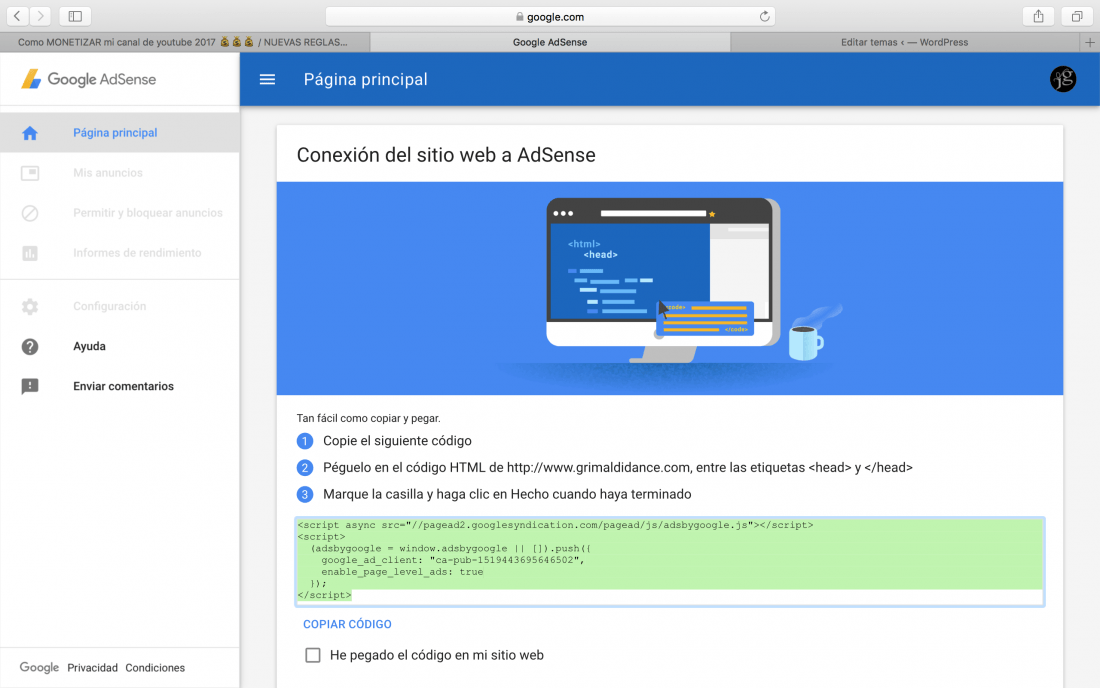Click the Enviar comentarios feedback icon

tap(29, 386)
